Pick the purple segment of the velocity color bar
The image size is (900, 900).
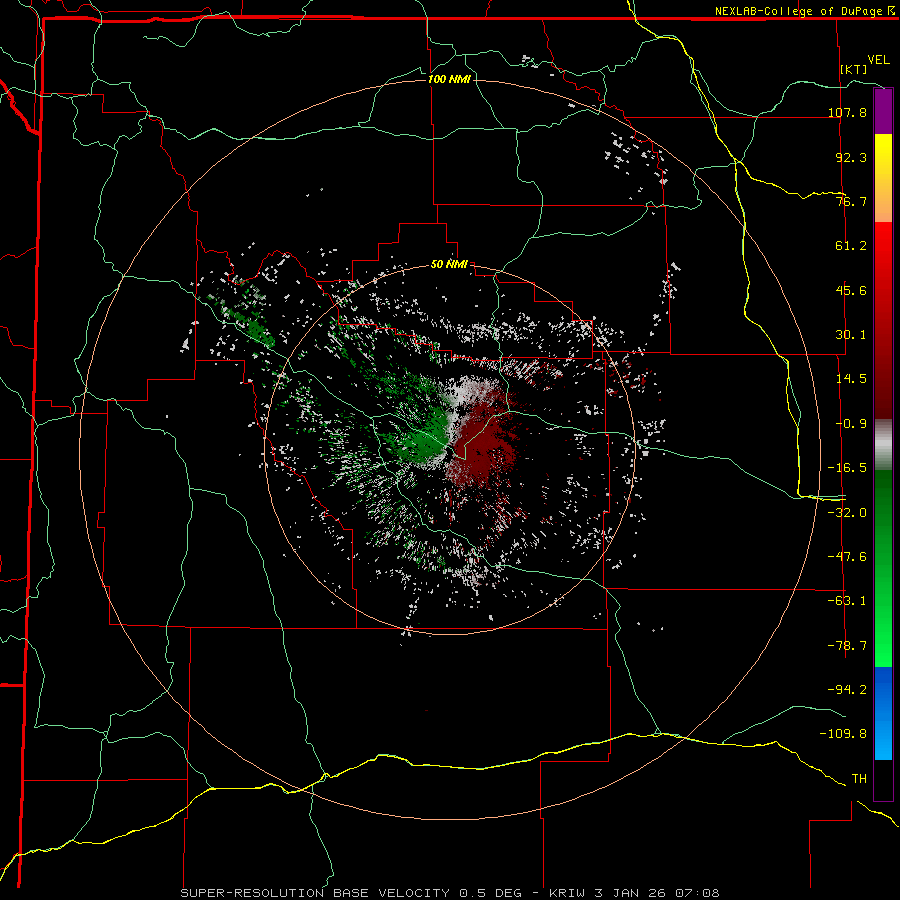pos(883,112)
